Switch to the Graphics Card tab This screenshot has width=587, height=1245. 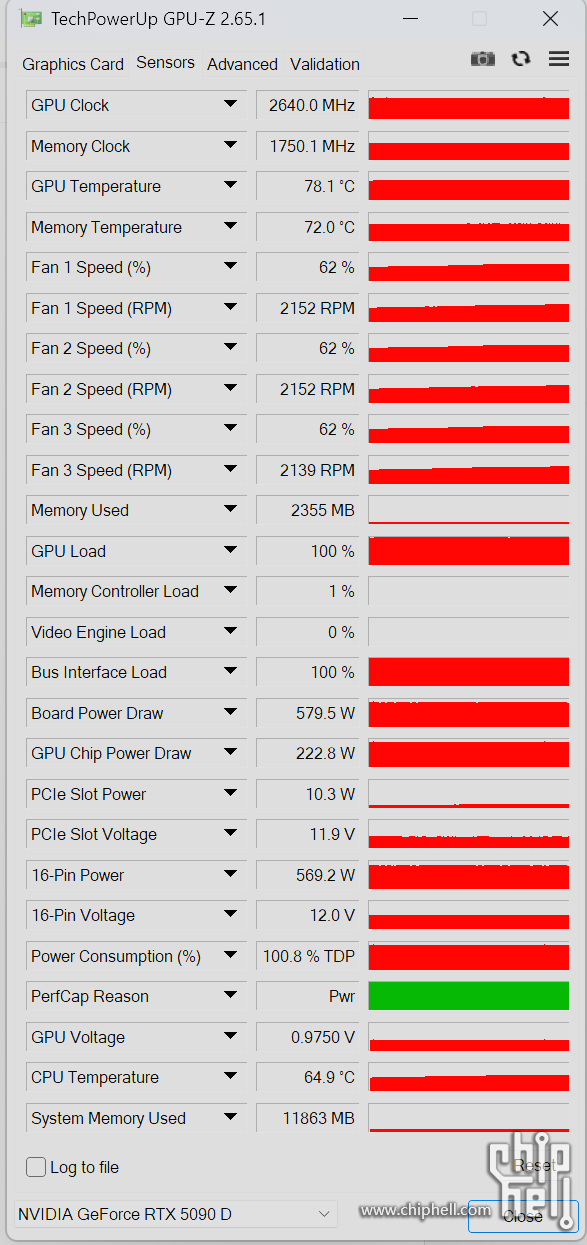[73, 64]
